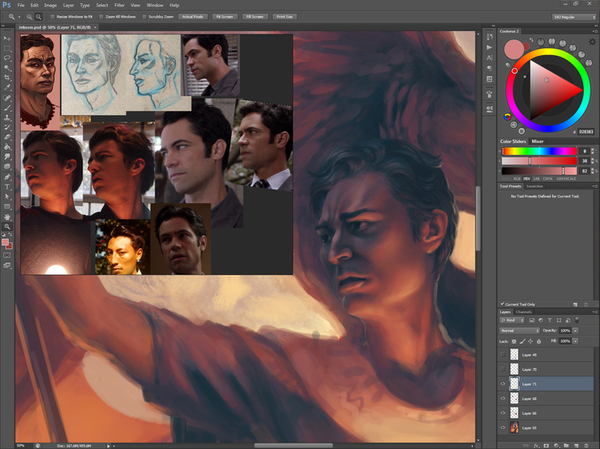Pick the Crop tool
The image size is (600, 449).
pyautogui.click(x=7, y=79)
